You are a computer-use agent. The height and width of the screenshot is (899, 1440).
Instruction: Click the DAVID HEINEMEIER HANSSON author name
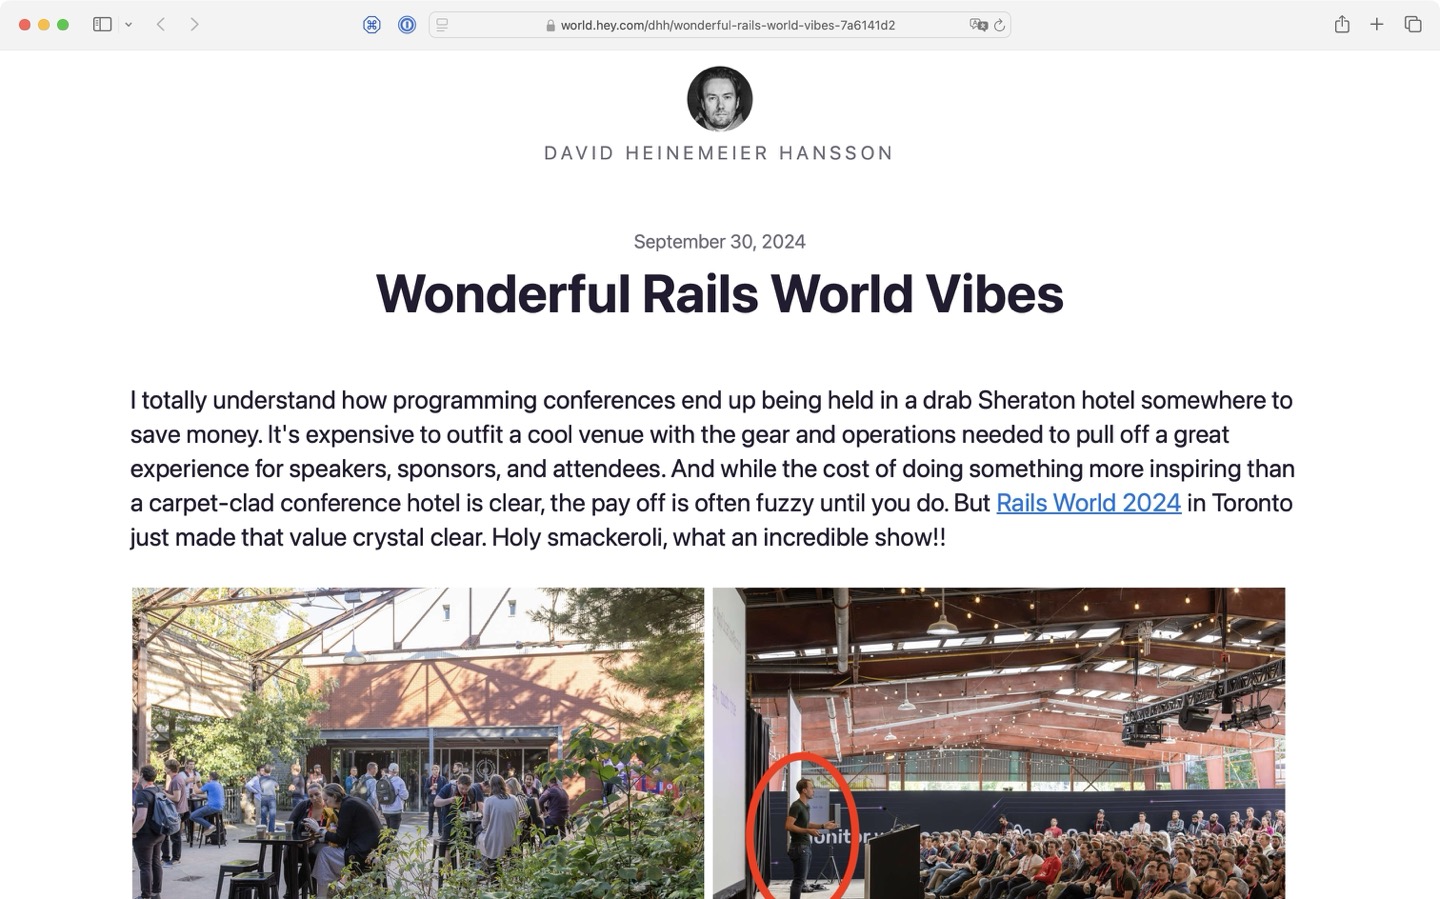pyautogui.click(x=719, y=153)
